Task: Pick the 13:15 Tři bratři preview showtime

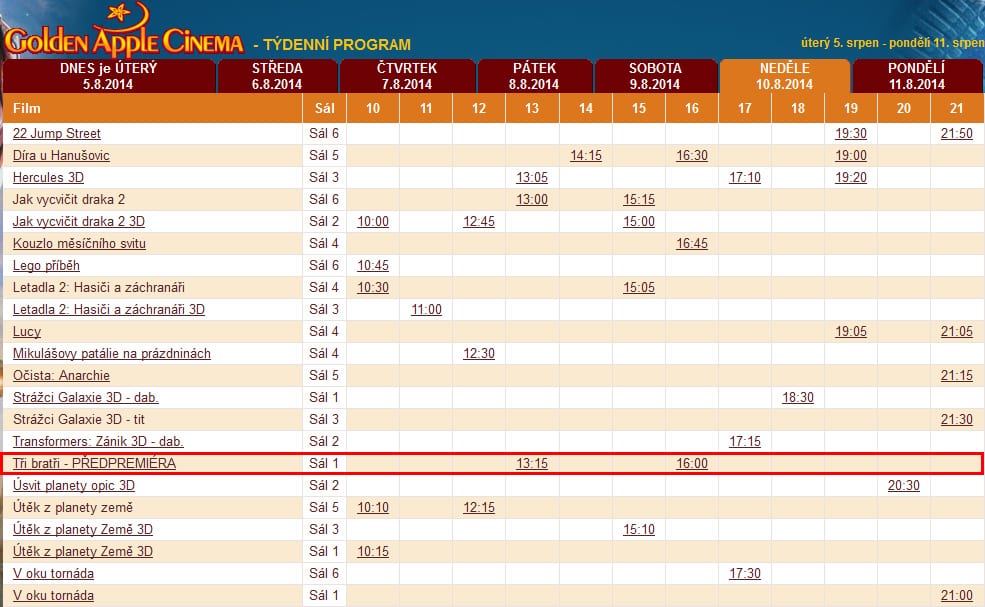Action: [532, 464]
